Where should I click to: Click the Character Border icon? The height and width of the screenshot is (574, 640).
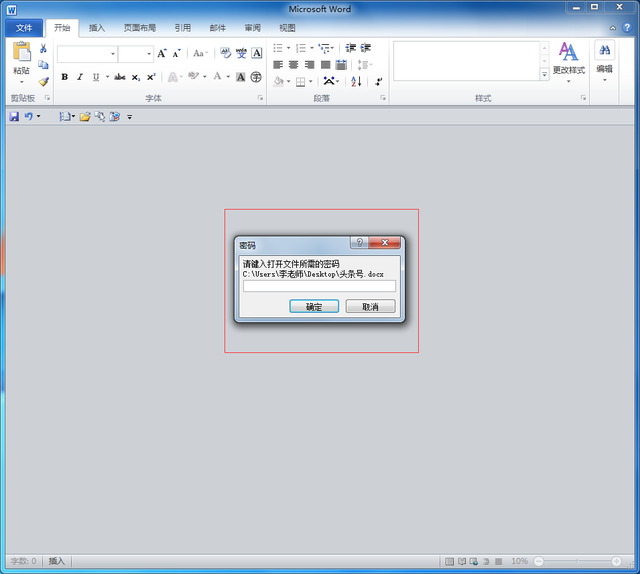pos(257,53)
